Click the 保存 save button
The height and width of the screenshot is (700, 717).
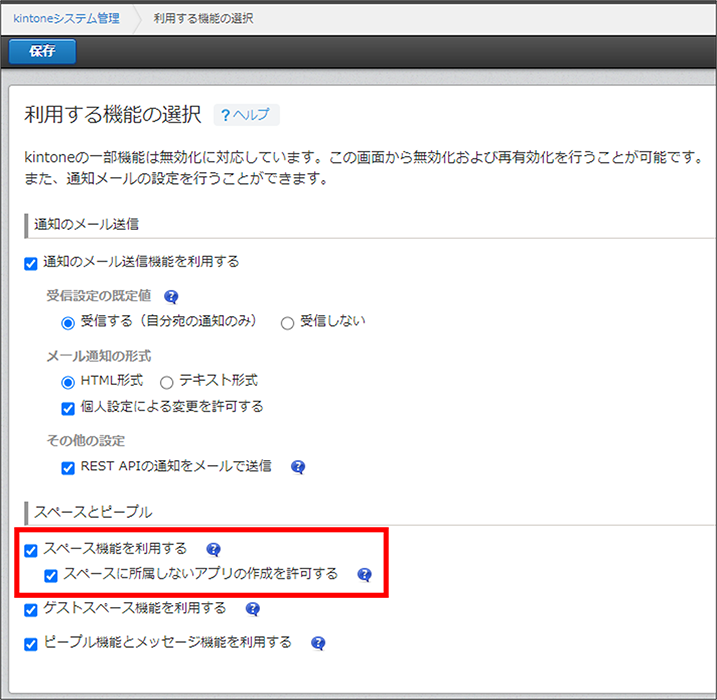42,51
